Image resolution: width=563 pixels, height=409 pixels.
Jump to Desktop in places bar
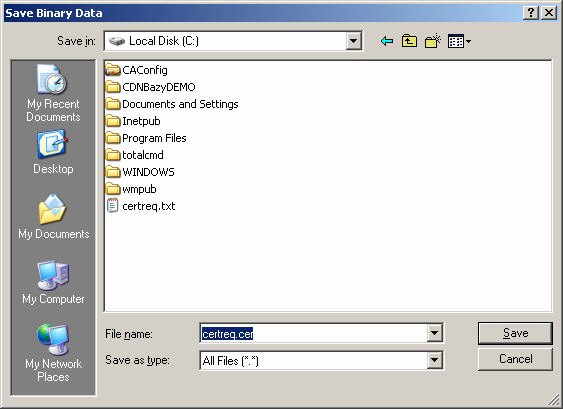[x=53, y=153]
